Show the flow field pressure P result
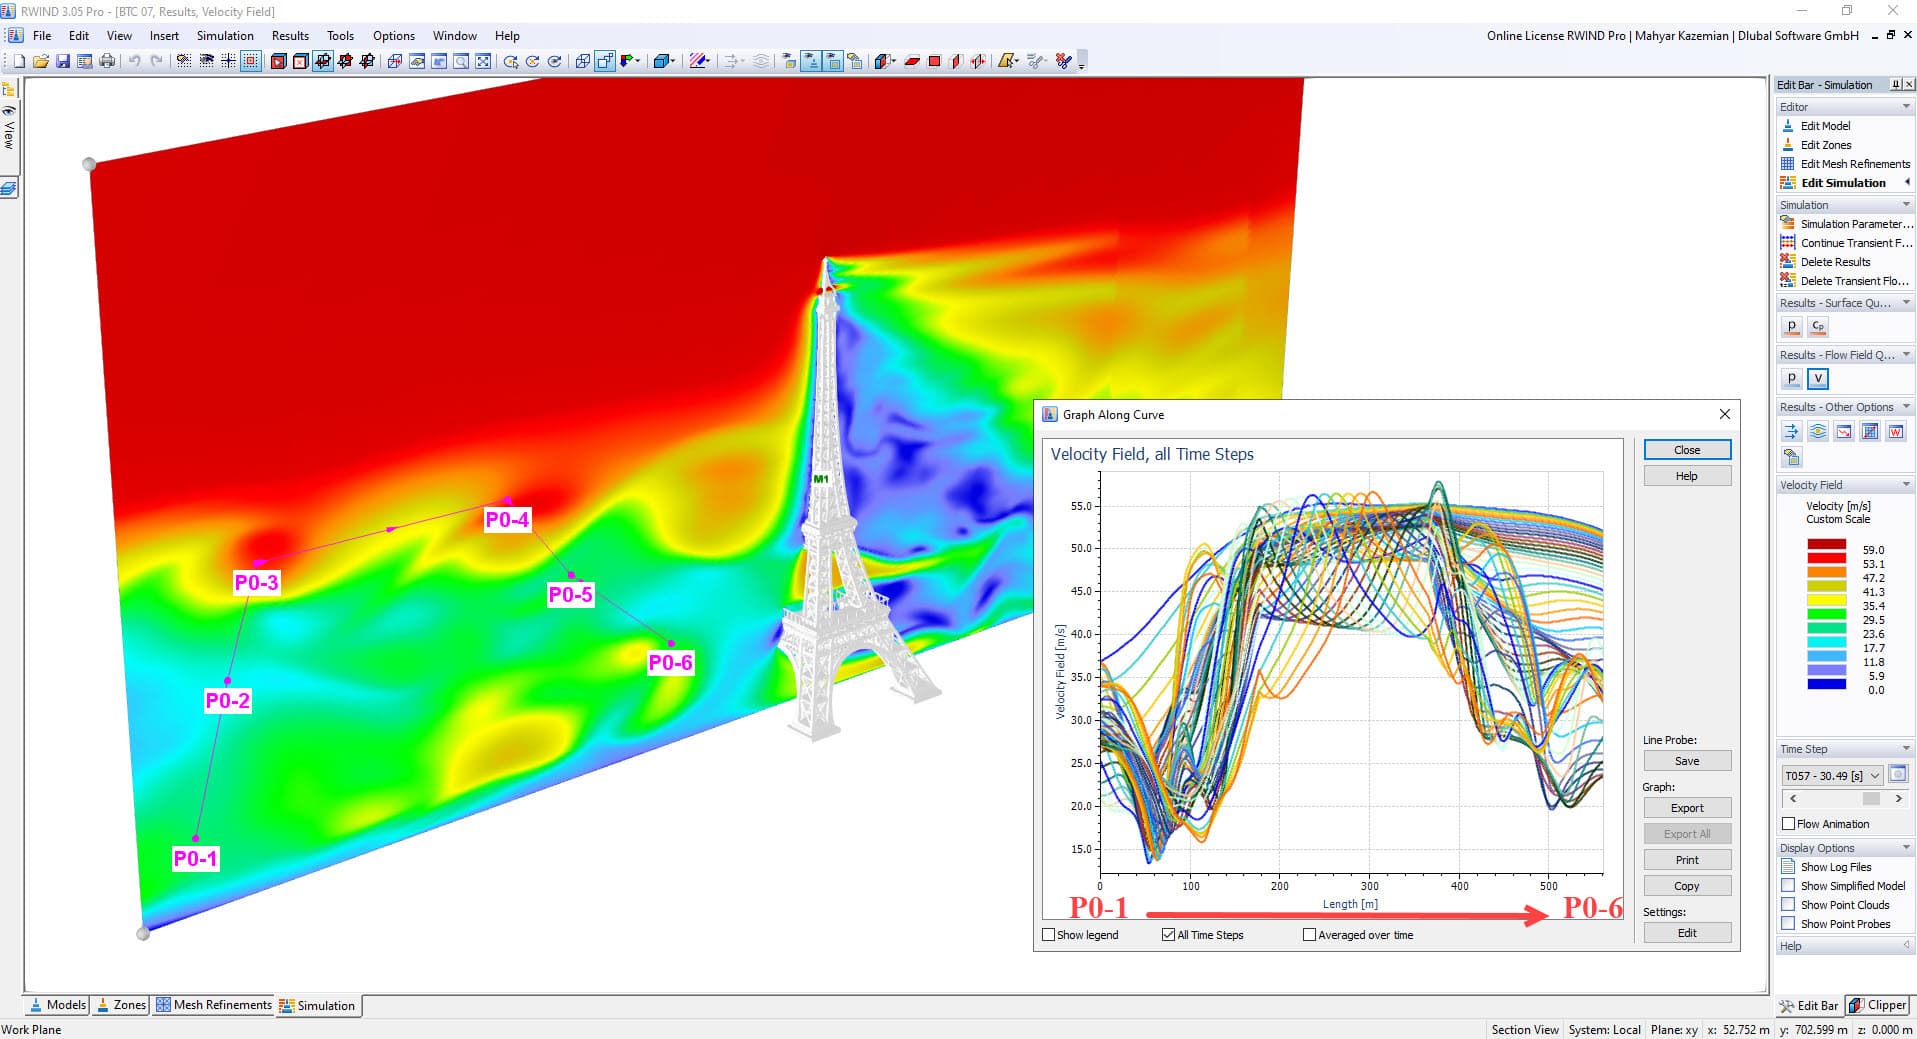 click(1792, 379)
